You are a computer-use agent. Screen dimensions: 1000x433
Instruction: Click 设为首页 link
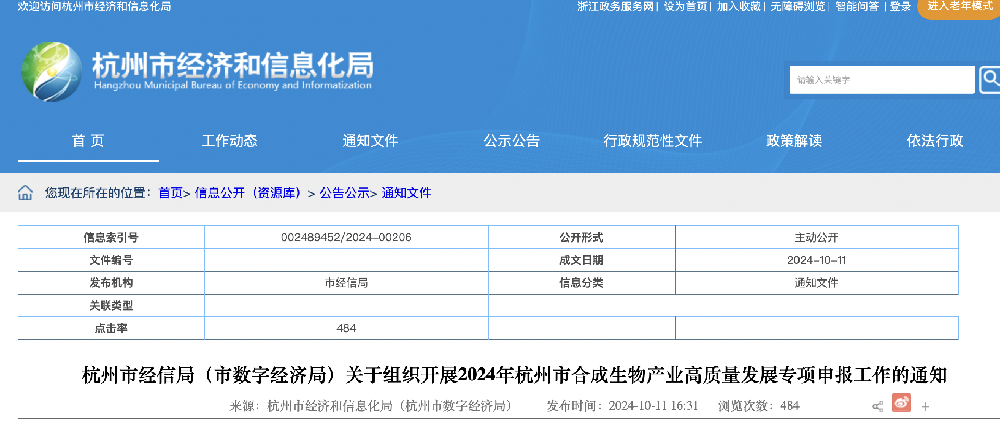click(x=686, y=6)
